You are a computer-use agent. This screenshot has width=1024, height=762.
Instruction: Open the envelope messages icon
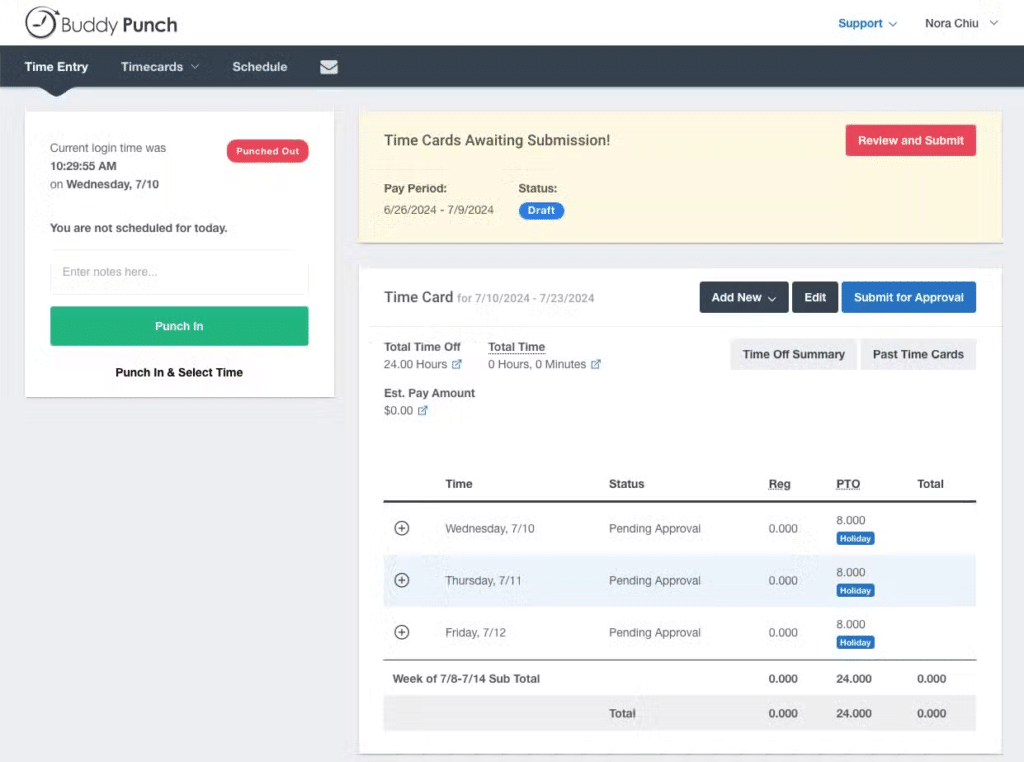328,67
